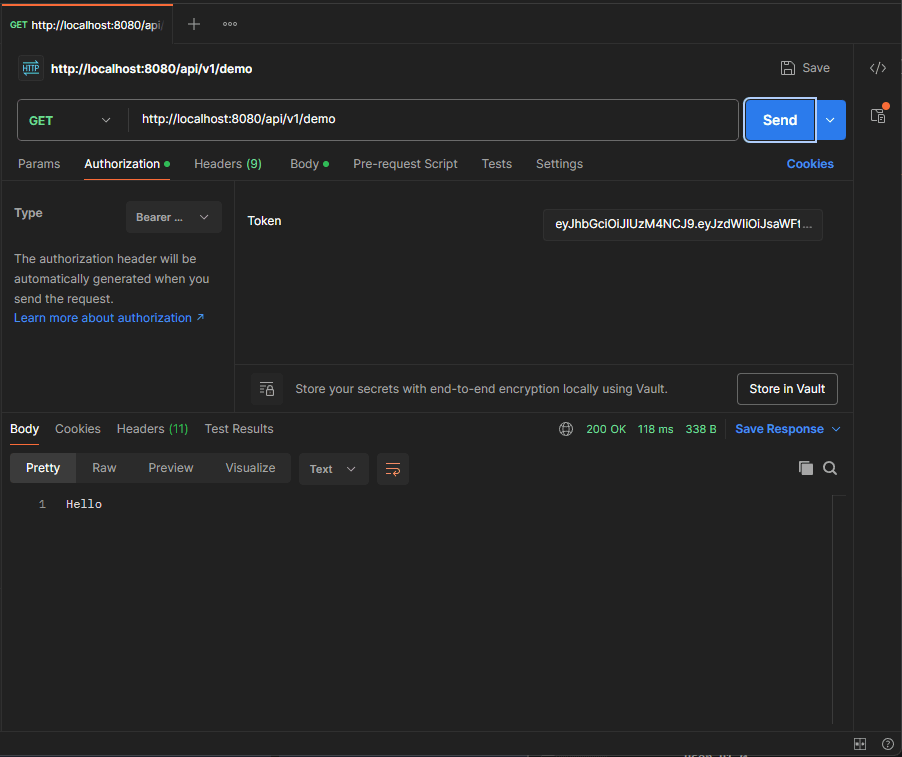Click the Token input field

[x=683, y=225]
